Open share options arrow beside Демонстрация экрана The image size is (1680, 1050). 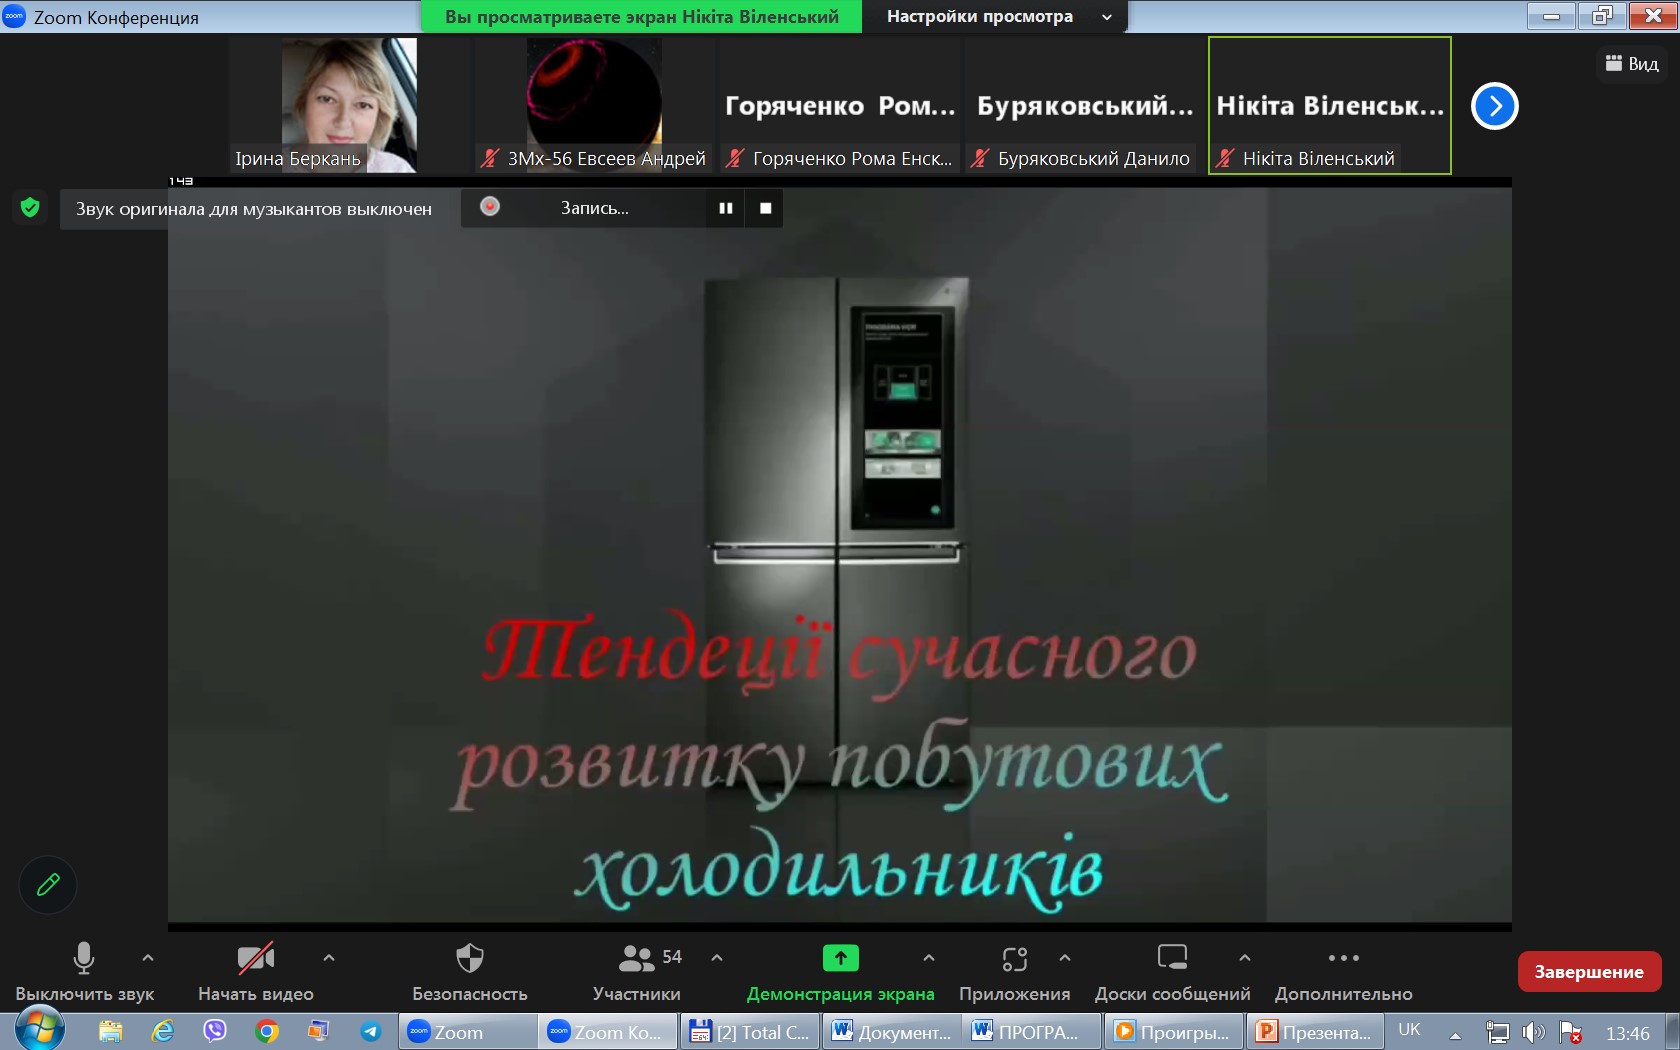[929, 958]
